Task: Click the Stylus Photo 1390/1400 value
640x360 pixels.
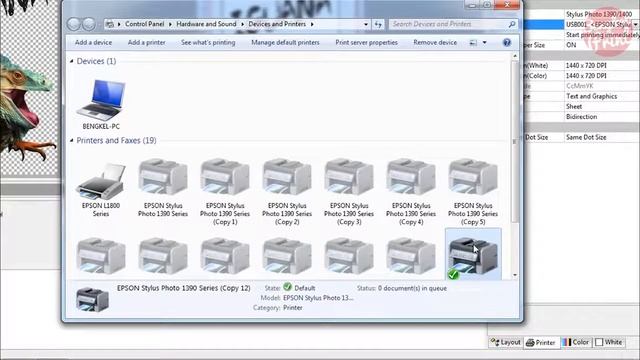Action: coord(599,14)
